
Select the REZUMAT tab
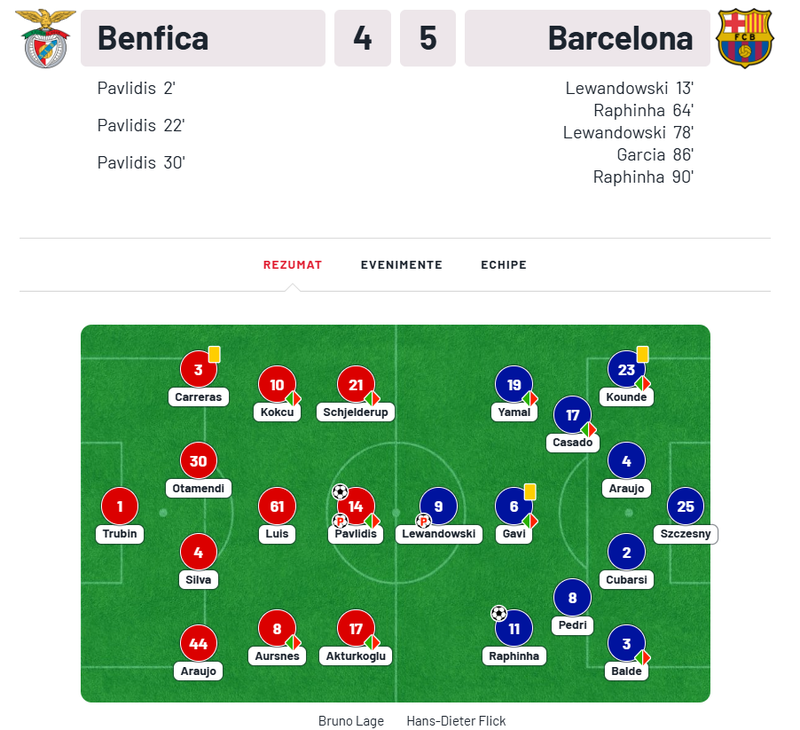tap(292, 265)
